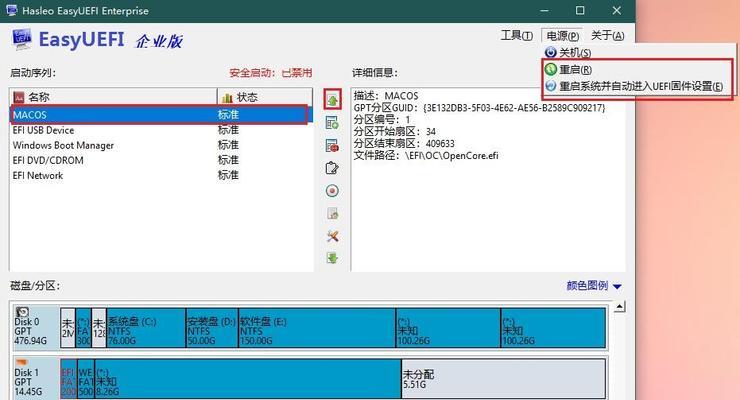Click the 描述: MACOS detail line
Image resolution: width=740 pixels, height=400 pixels.
(x=386, y=96)
